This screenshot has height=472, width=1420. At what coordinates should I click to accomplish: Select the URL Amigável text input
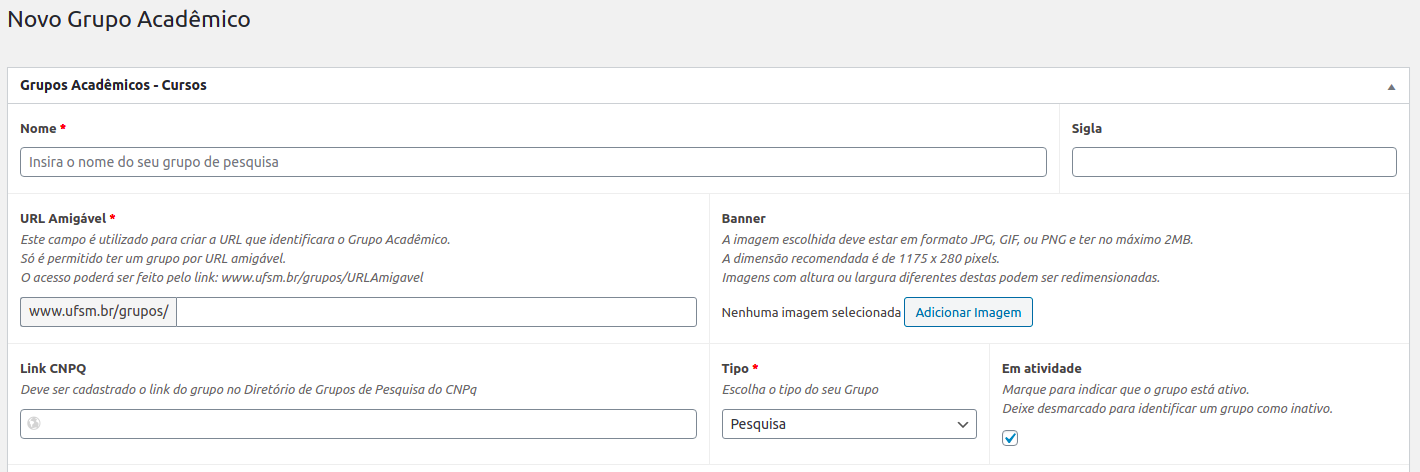pos(436,312)
